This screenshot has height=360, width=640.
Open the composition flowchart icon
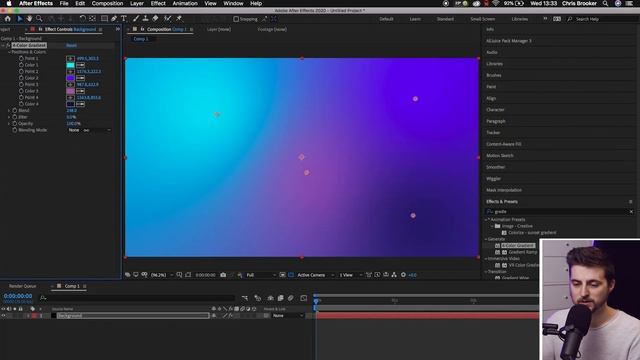click(394, 275)
